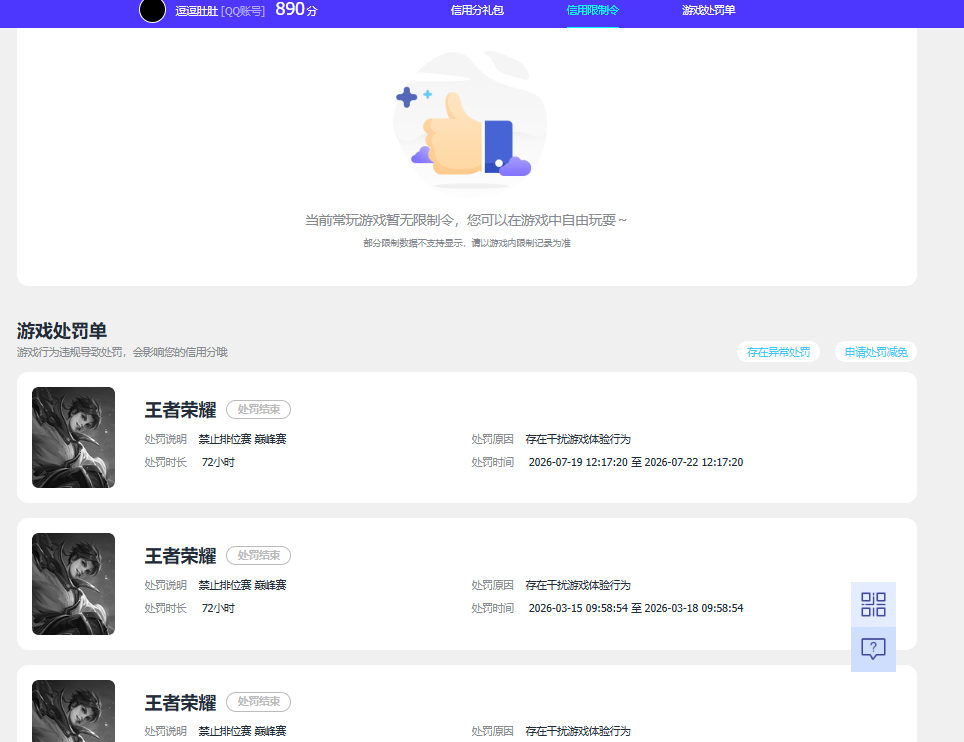
Task: Click 处罚结束 badge for 2026-07-19 penalty
Action: [259, 409]
